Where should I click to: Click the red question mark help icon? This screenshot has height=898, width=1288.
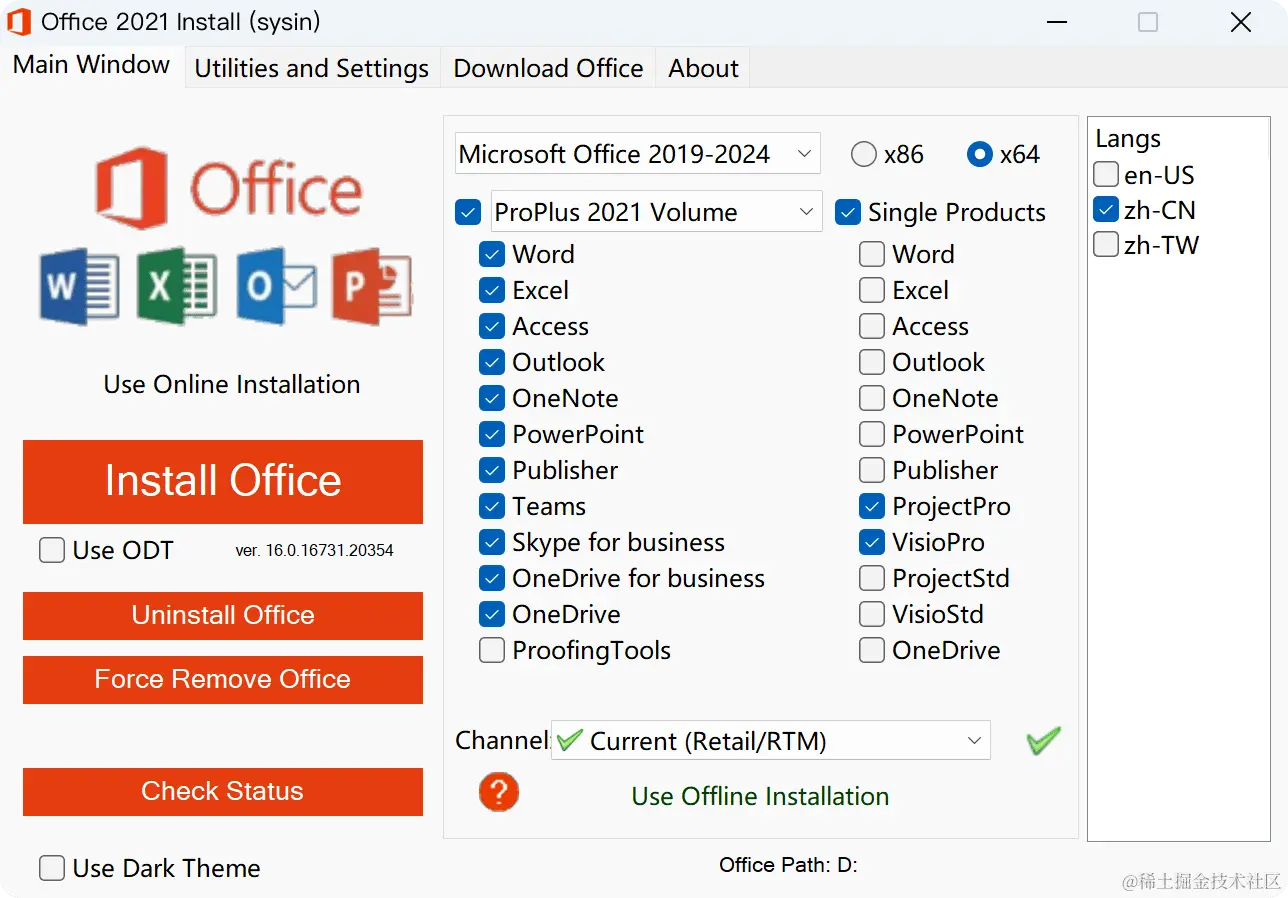tap(499, 791)
